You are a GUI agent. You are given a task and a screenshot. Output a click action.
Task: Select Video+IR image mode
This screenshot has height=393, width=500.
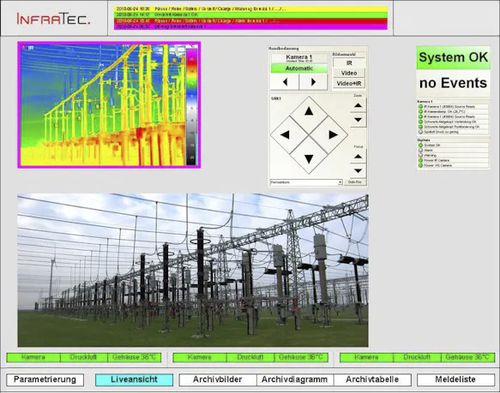[x=349, y=83]
